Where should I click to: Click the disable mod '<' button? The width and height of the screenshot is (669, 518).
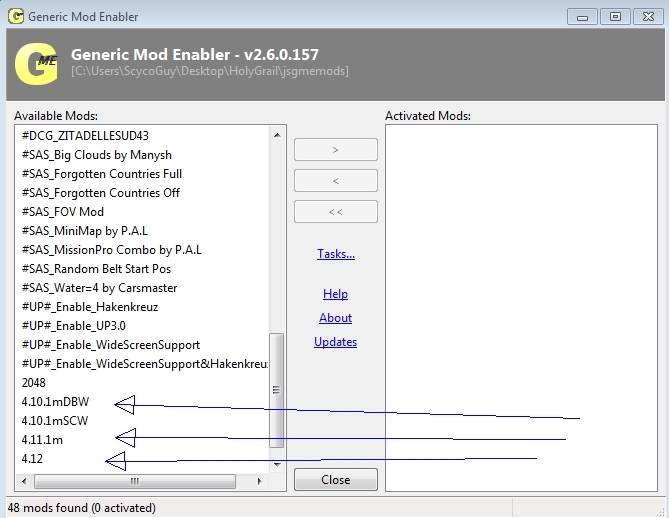(x=335, y=180)
